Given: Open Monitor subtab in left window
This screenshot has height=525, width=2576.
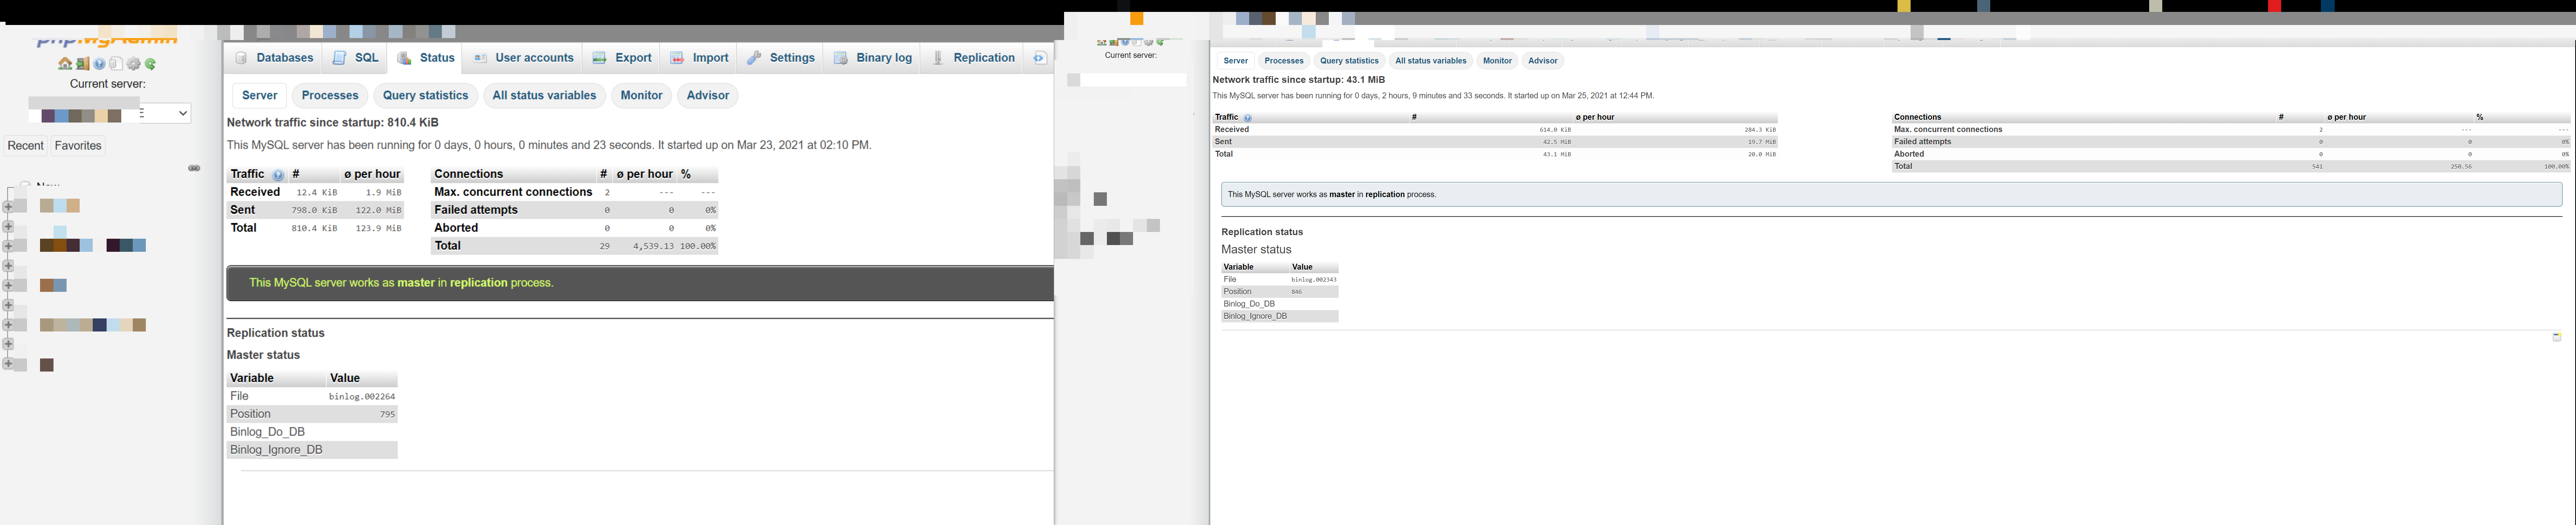Looking at the screenshot, I should coord(642,95).
